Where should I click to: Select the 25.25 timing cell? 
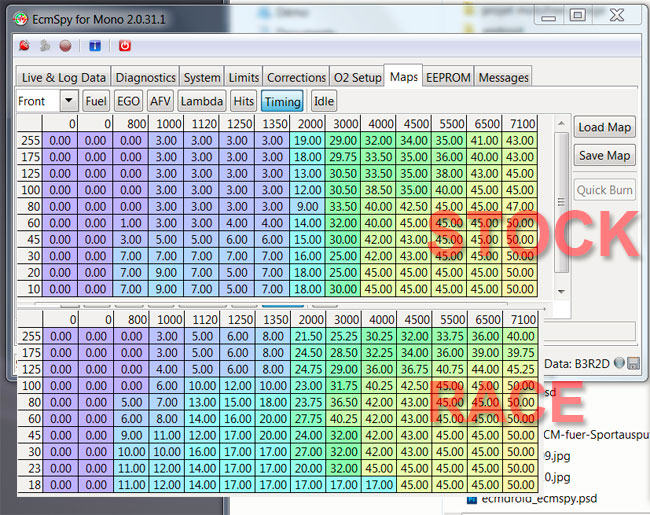pyautogui.click(x=344, y=336)
